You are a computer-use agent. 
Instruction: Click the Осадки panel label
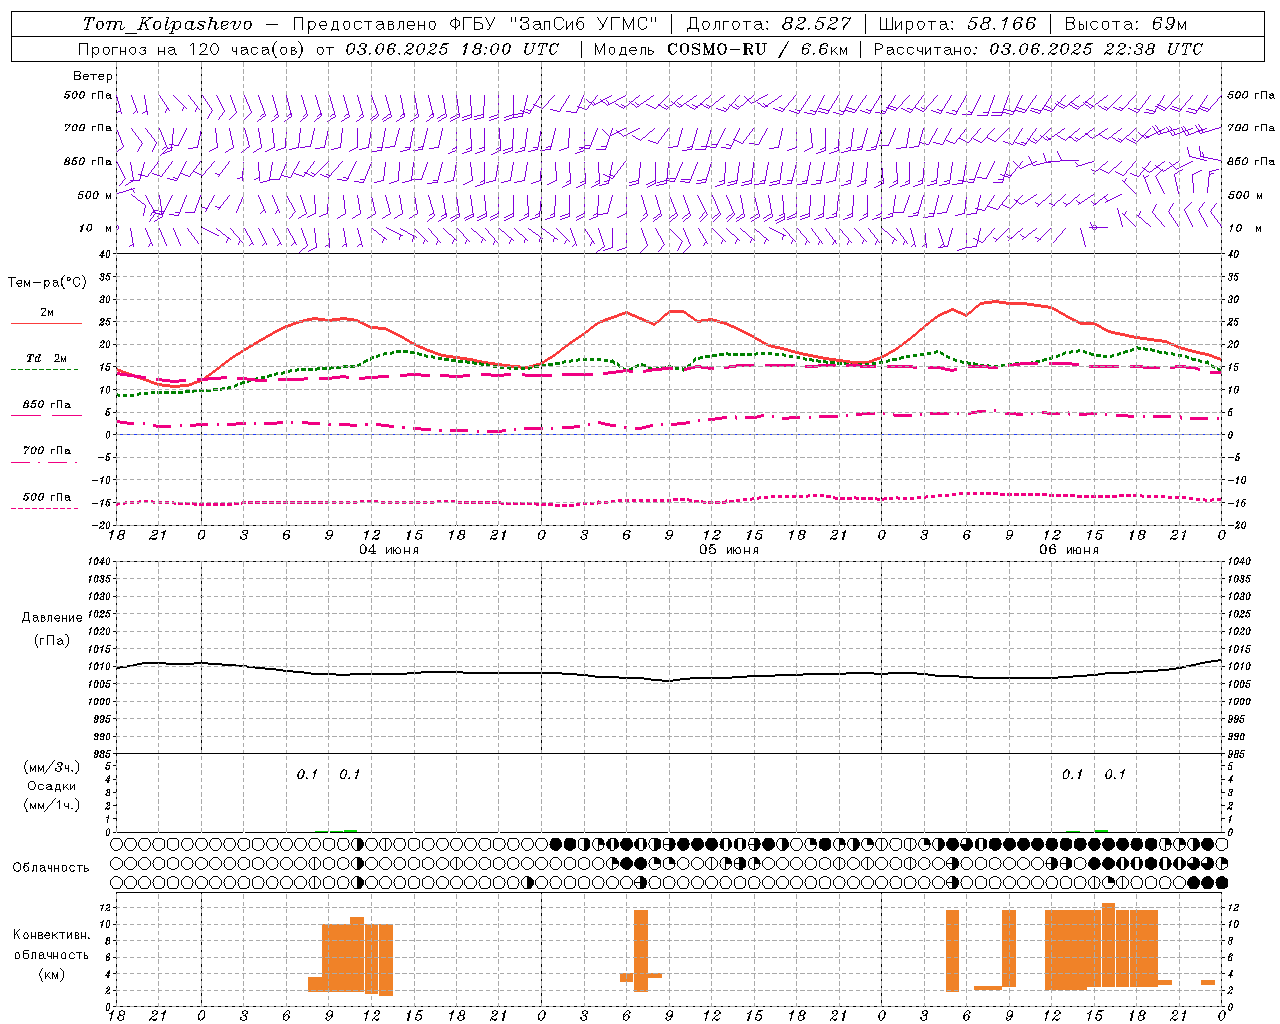point(52,786)
